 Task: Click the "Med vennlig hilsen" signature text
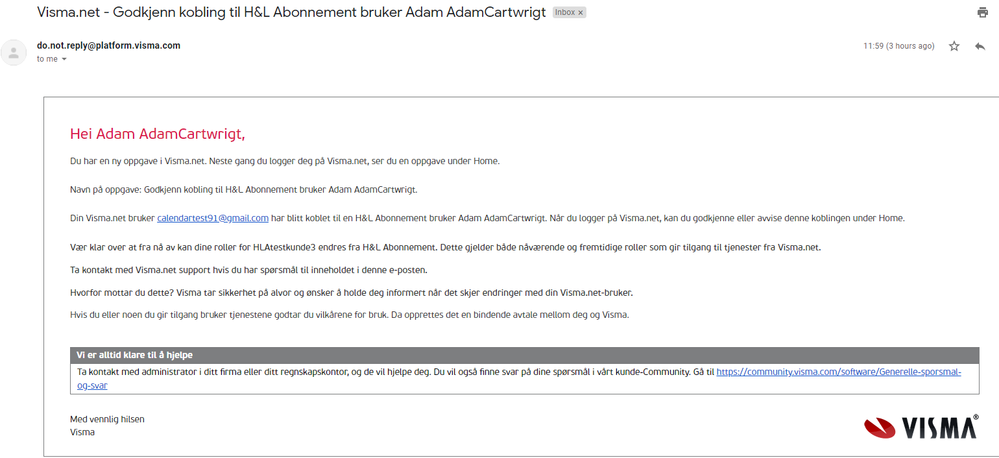[107, 419]
